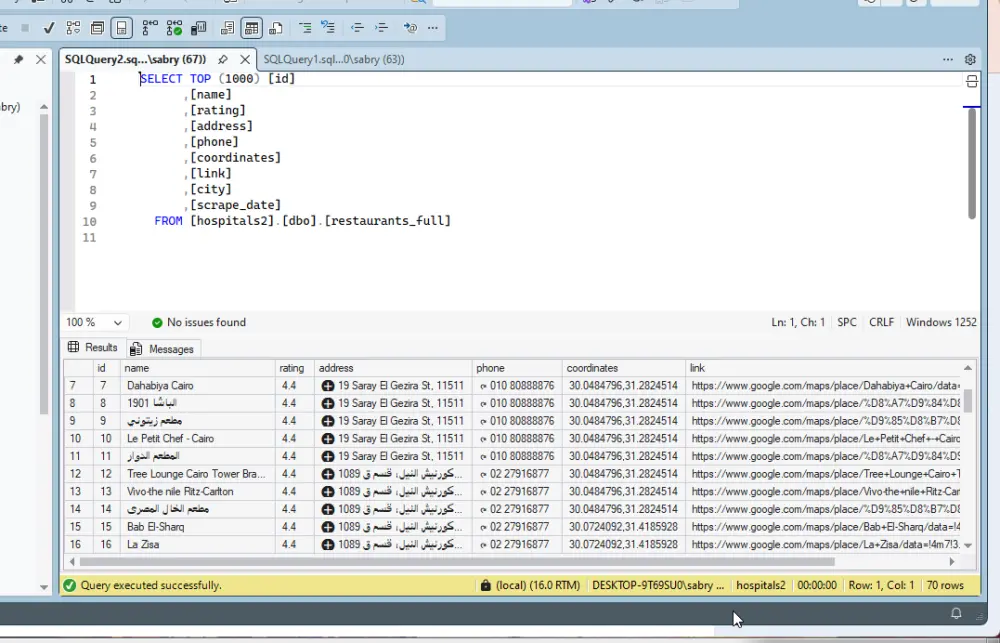Click the left panel scroll down arrow

click(x=43, y=587)
